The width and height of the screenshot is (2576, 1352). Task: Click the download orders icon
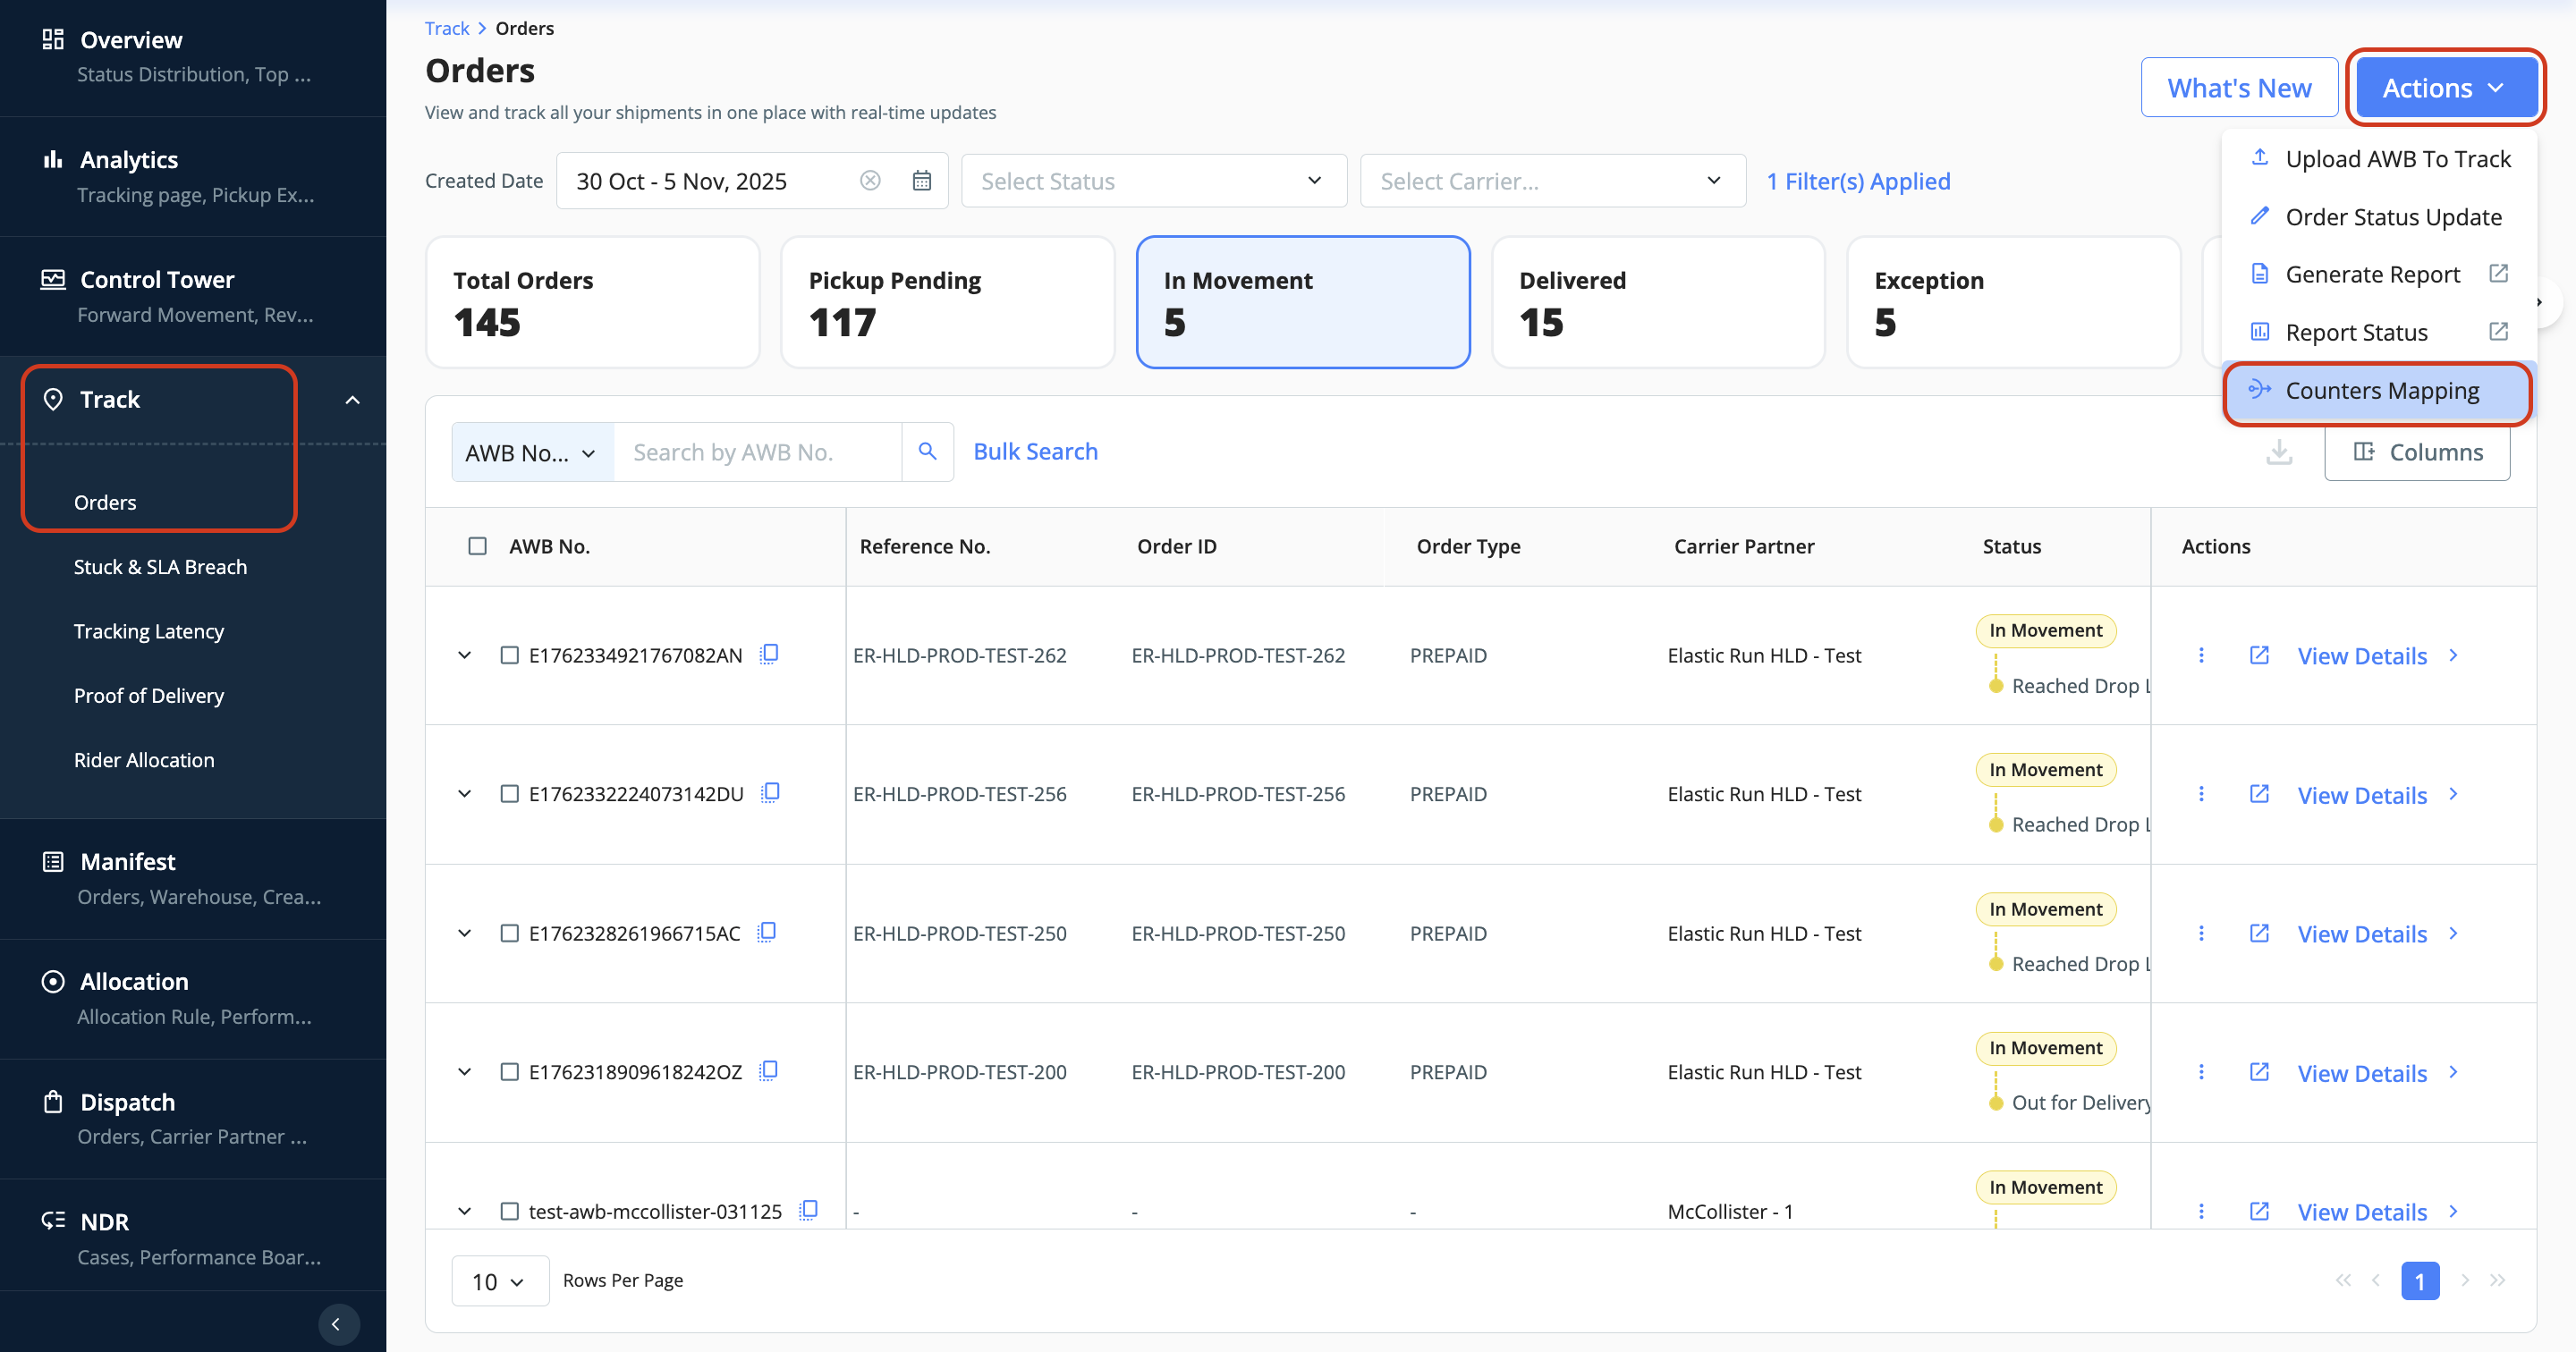(x=2279, y=452)
